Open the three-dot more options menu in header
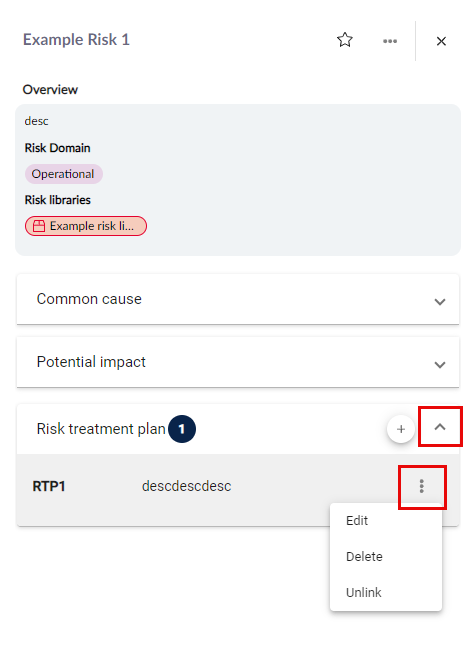Viewport: 475px width, 650px height. click(x=390, y=41)
